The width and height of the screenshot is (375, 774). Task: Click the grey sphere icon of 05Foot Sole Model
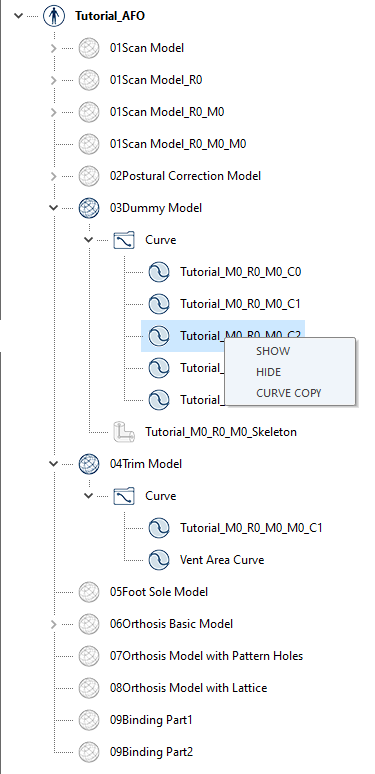coord(89,592)
